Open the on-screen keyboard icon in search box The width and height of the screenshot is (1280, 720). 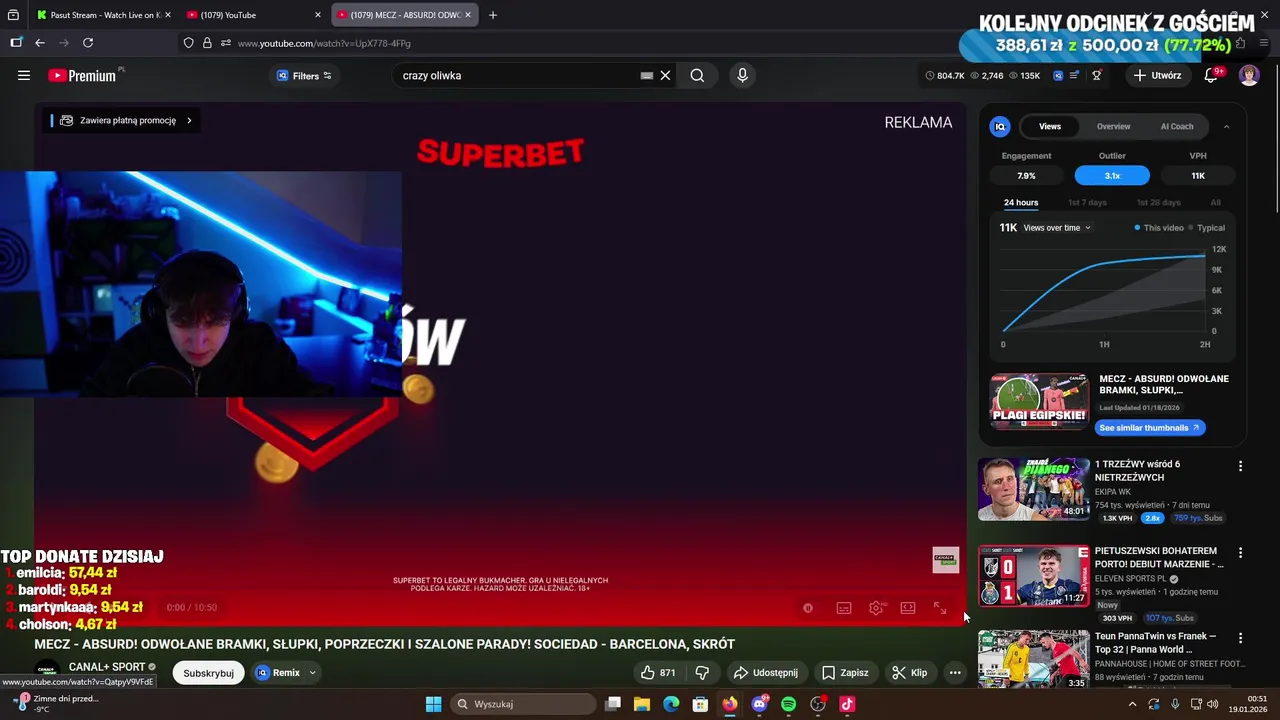pos(647,75)
